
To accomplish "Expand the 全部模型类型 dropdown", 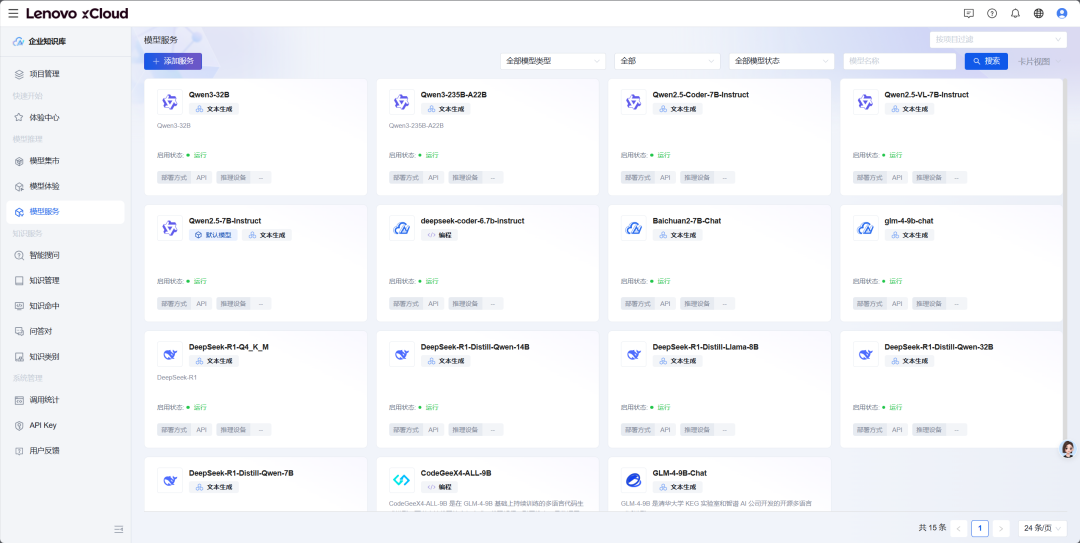I will (x=553, y=61).
